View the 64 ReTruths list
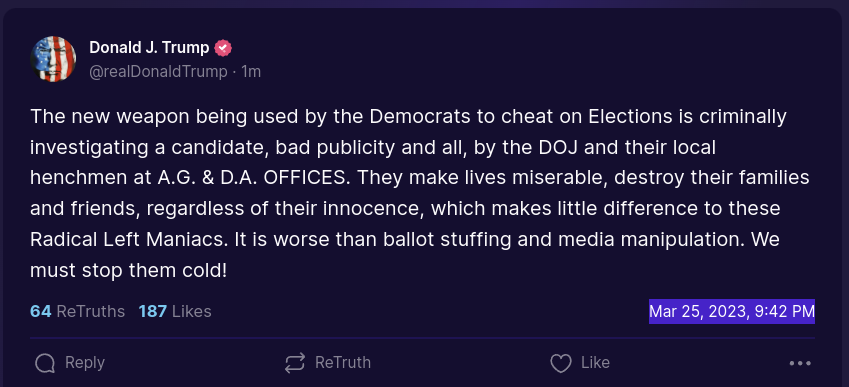This screenshot has width=849, height=387. point(77,311)
